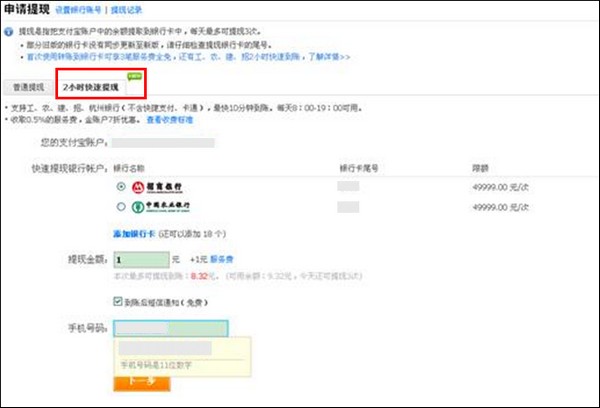This screenshot has width=600, height=408.
Task: Click the red 8.32 maximum amount value
Action: 199,276
